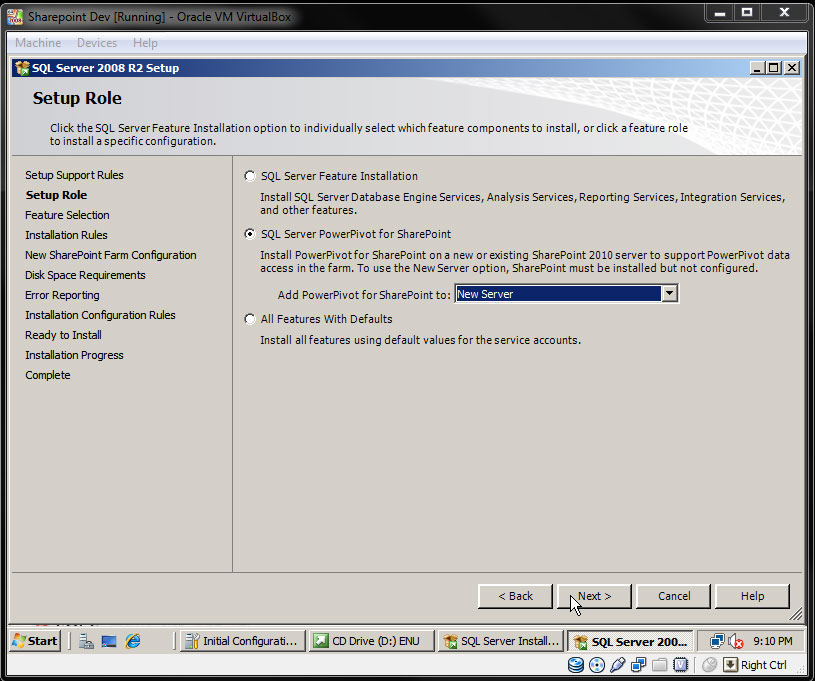The width and height of the screenshot is (815, 681).
Task: Click VirtualBox network adapters status icon
Action: pos(638,665)
